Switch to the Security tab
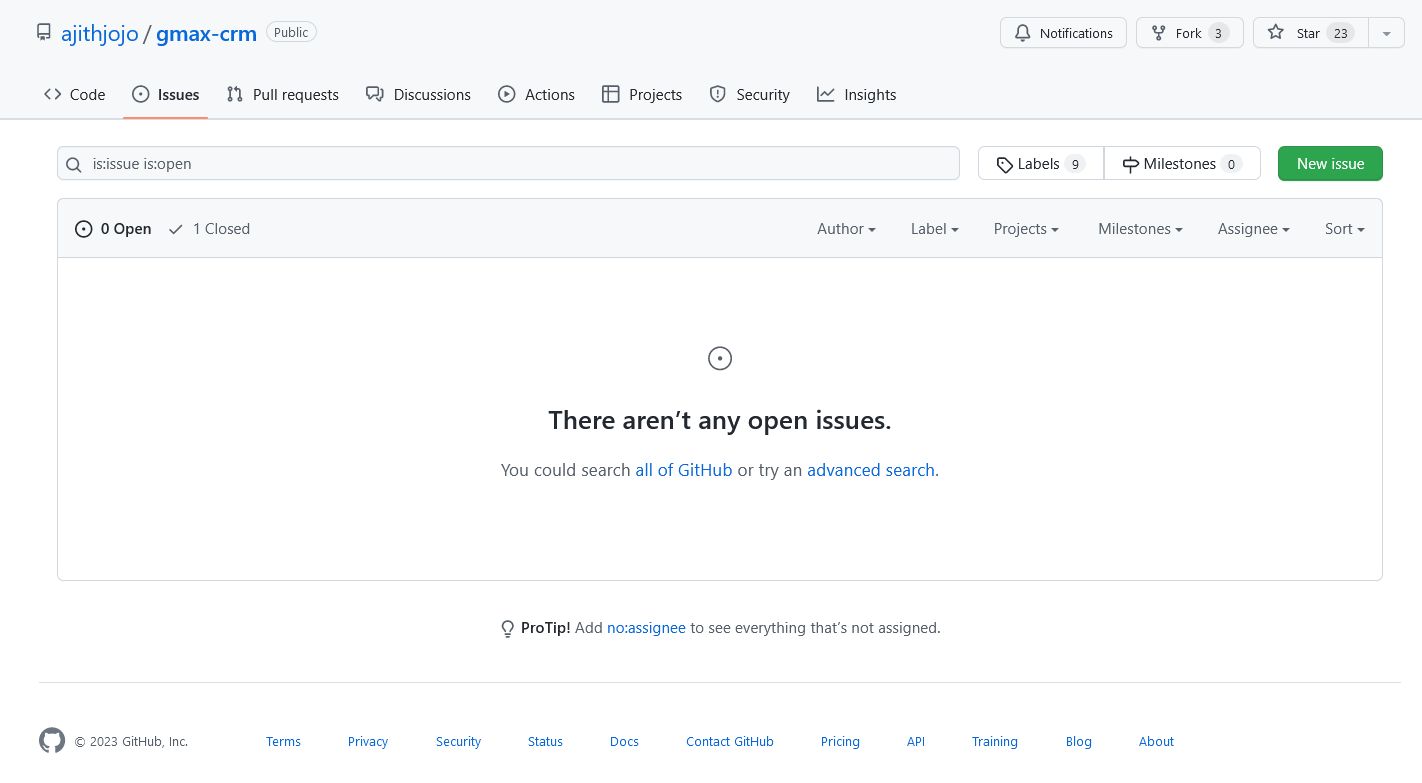Screen dimensions: 1422x783 coord(749,95)
